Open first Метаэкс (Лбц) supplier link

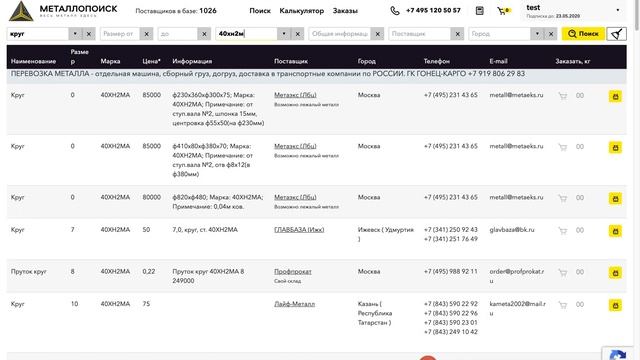click(295, 95)
